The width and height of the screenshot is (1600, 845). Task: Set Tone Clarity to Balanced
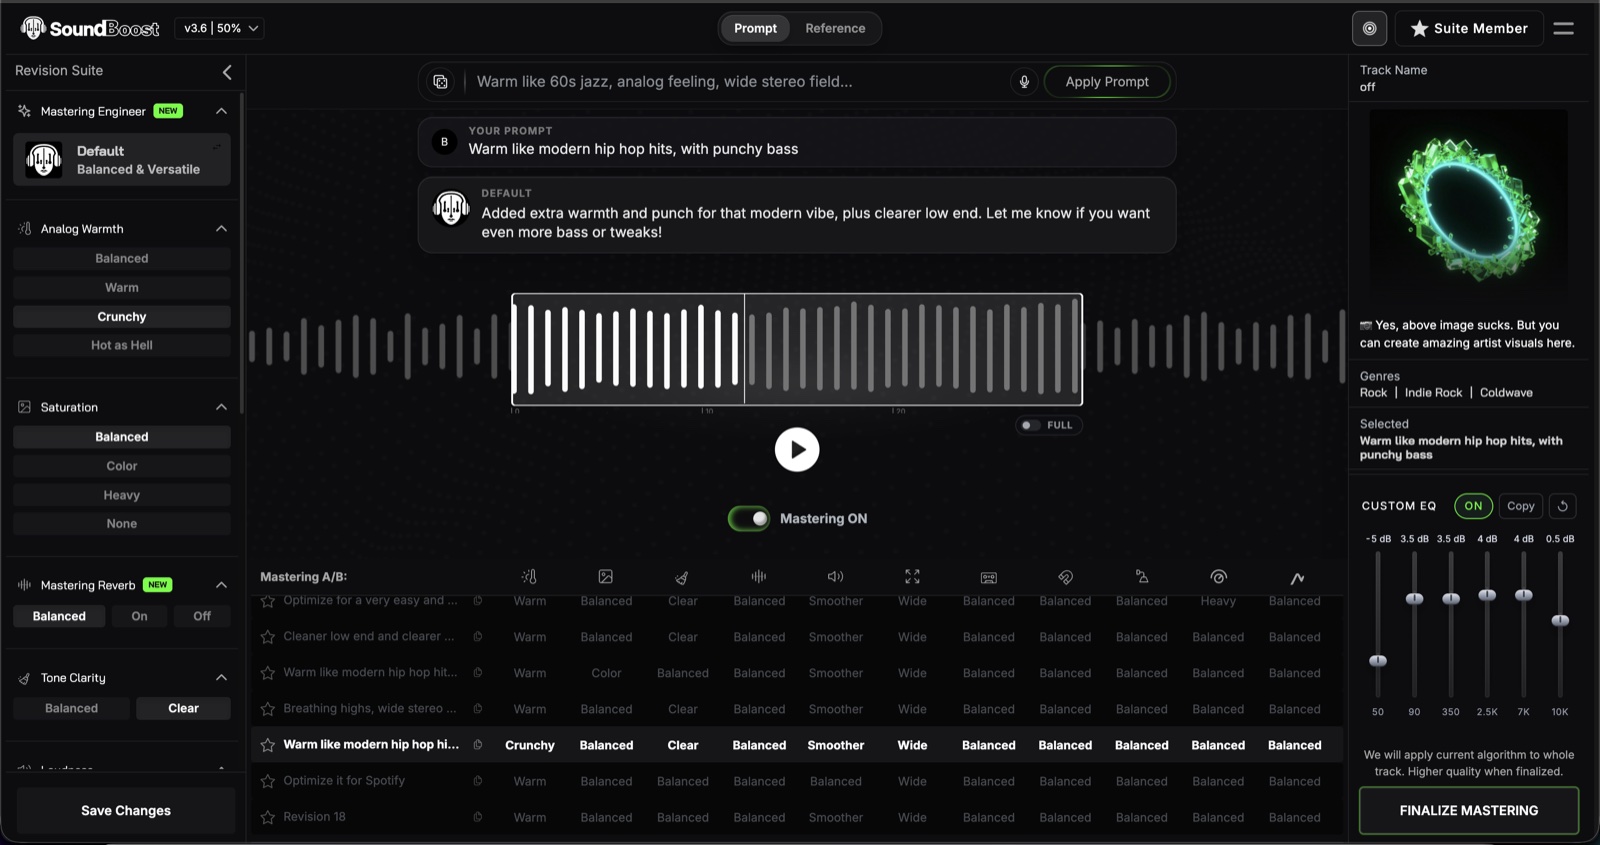71,708
